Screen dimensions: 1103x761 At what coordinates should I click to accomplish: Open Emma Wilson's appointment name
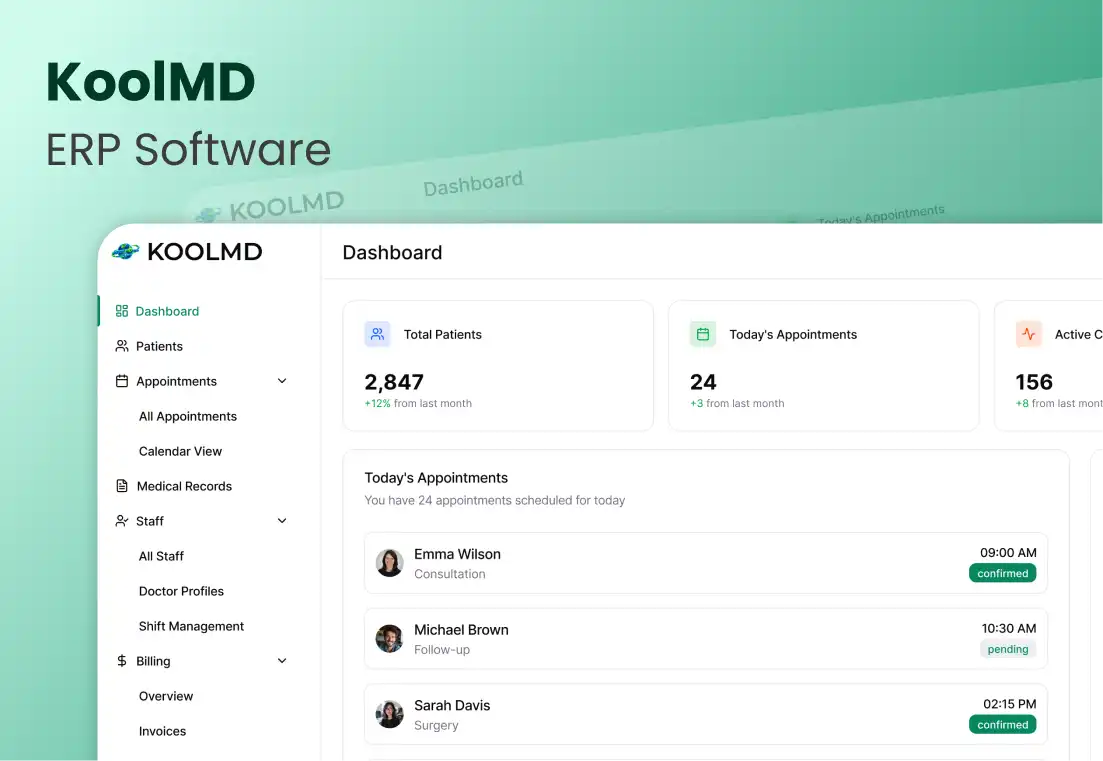[457, 554]
